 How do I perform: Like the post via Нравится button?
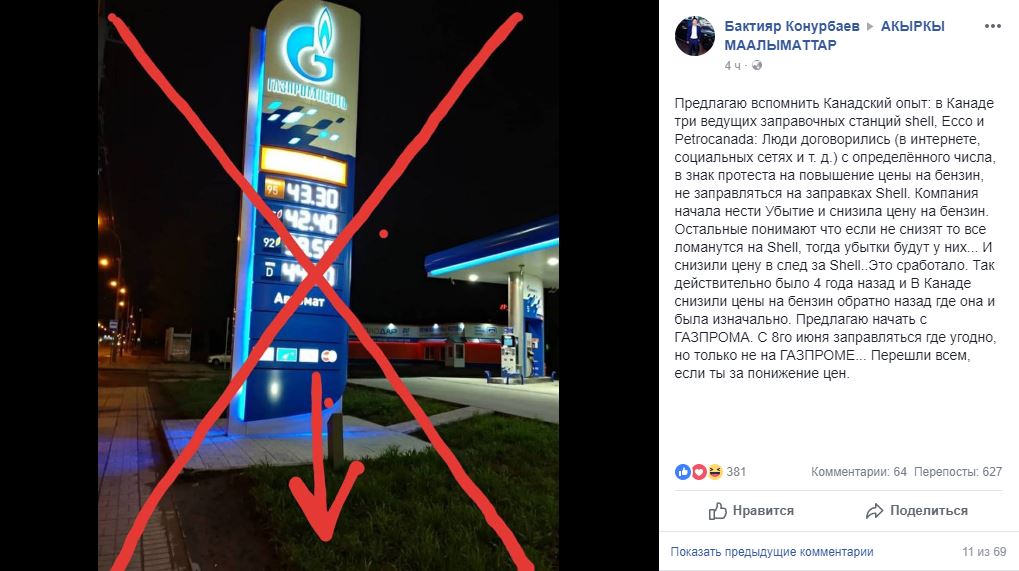(x=751, y=511)
